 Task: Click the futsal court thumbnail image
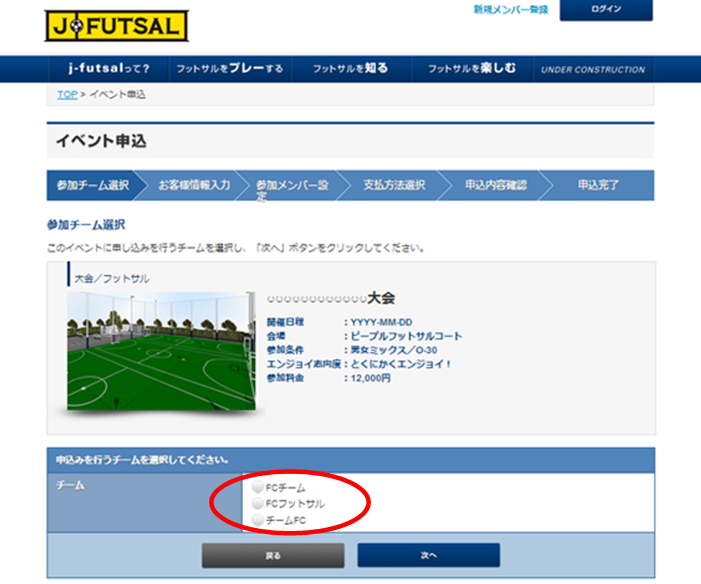(x=160, y=348)
